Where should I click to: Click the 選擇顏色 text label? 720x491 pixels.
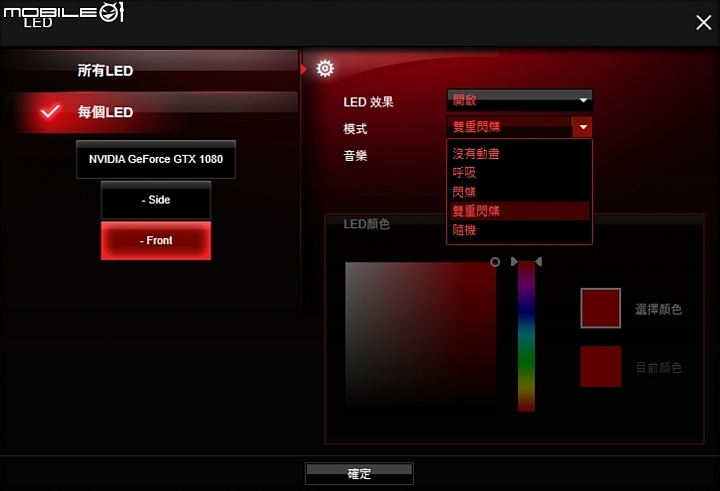point(658,309)
